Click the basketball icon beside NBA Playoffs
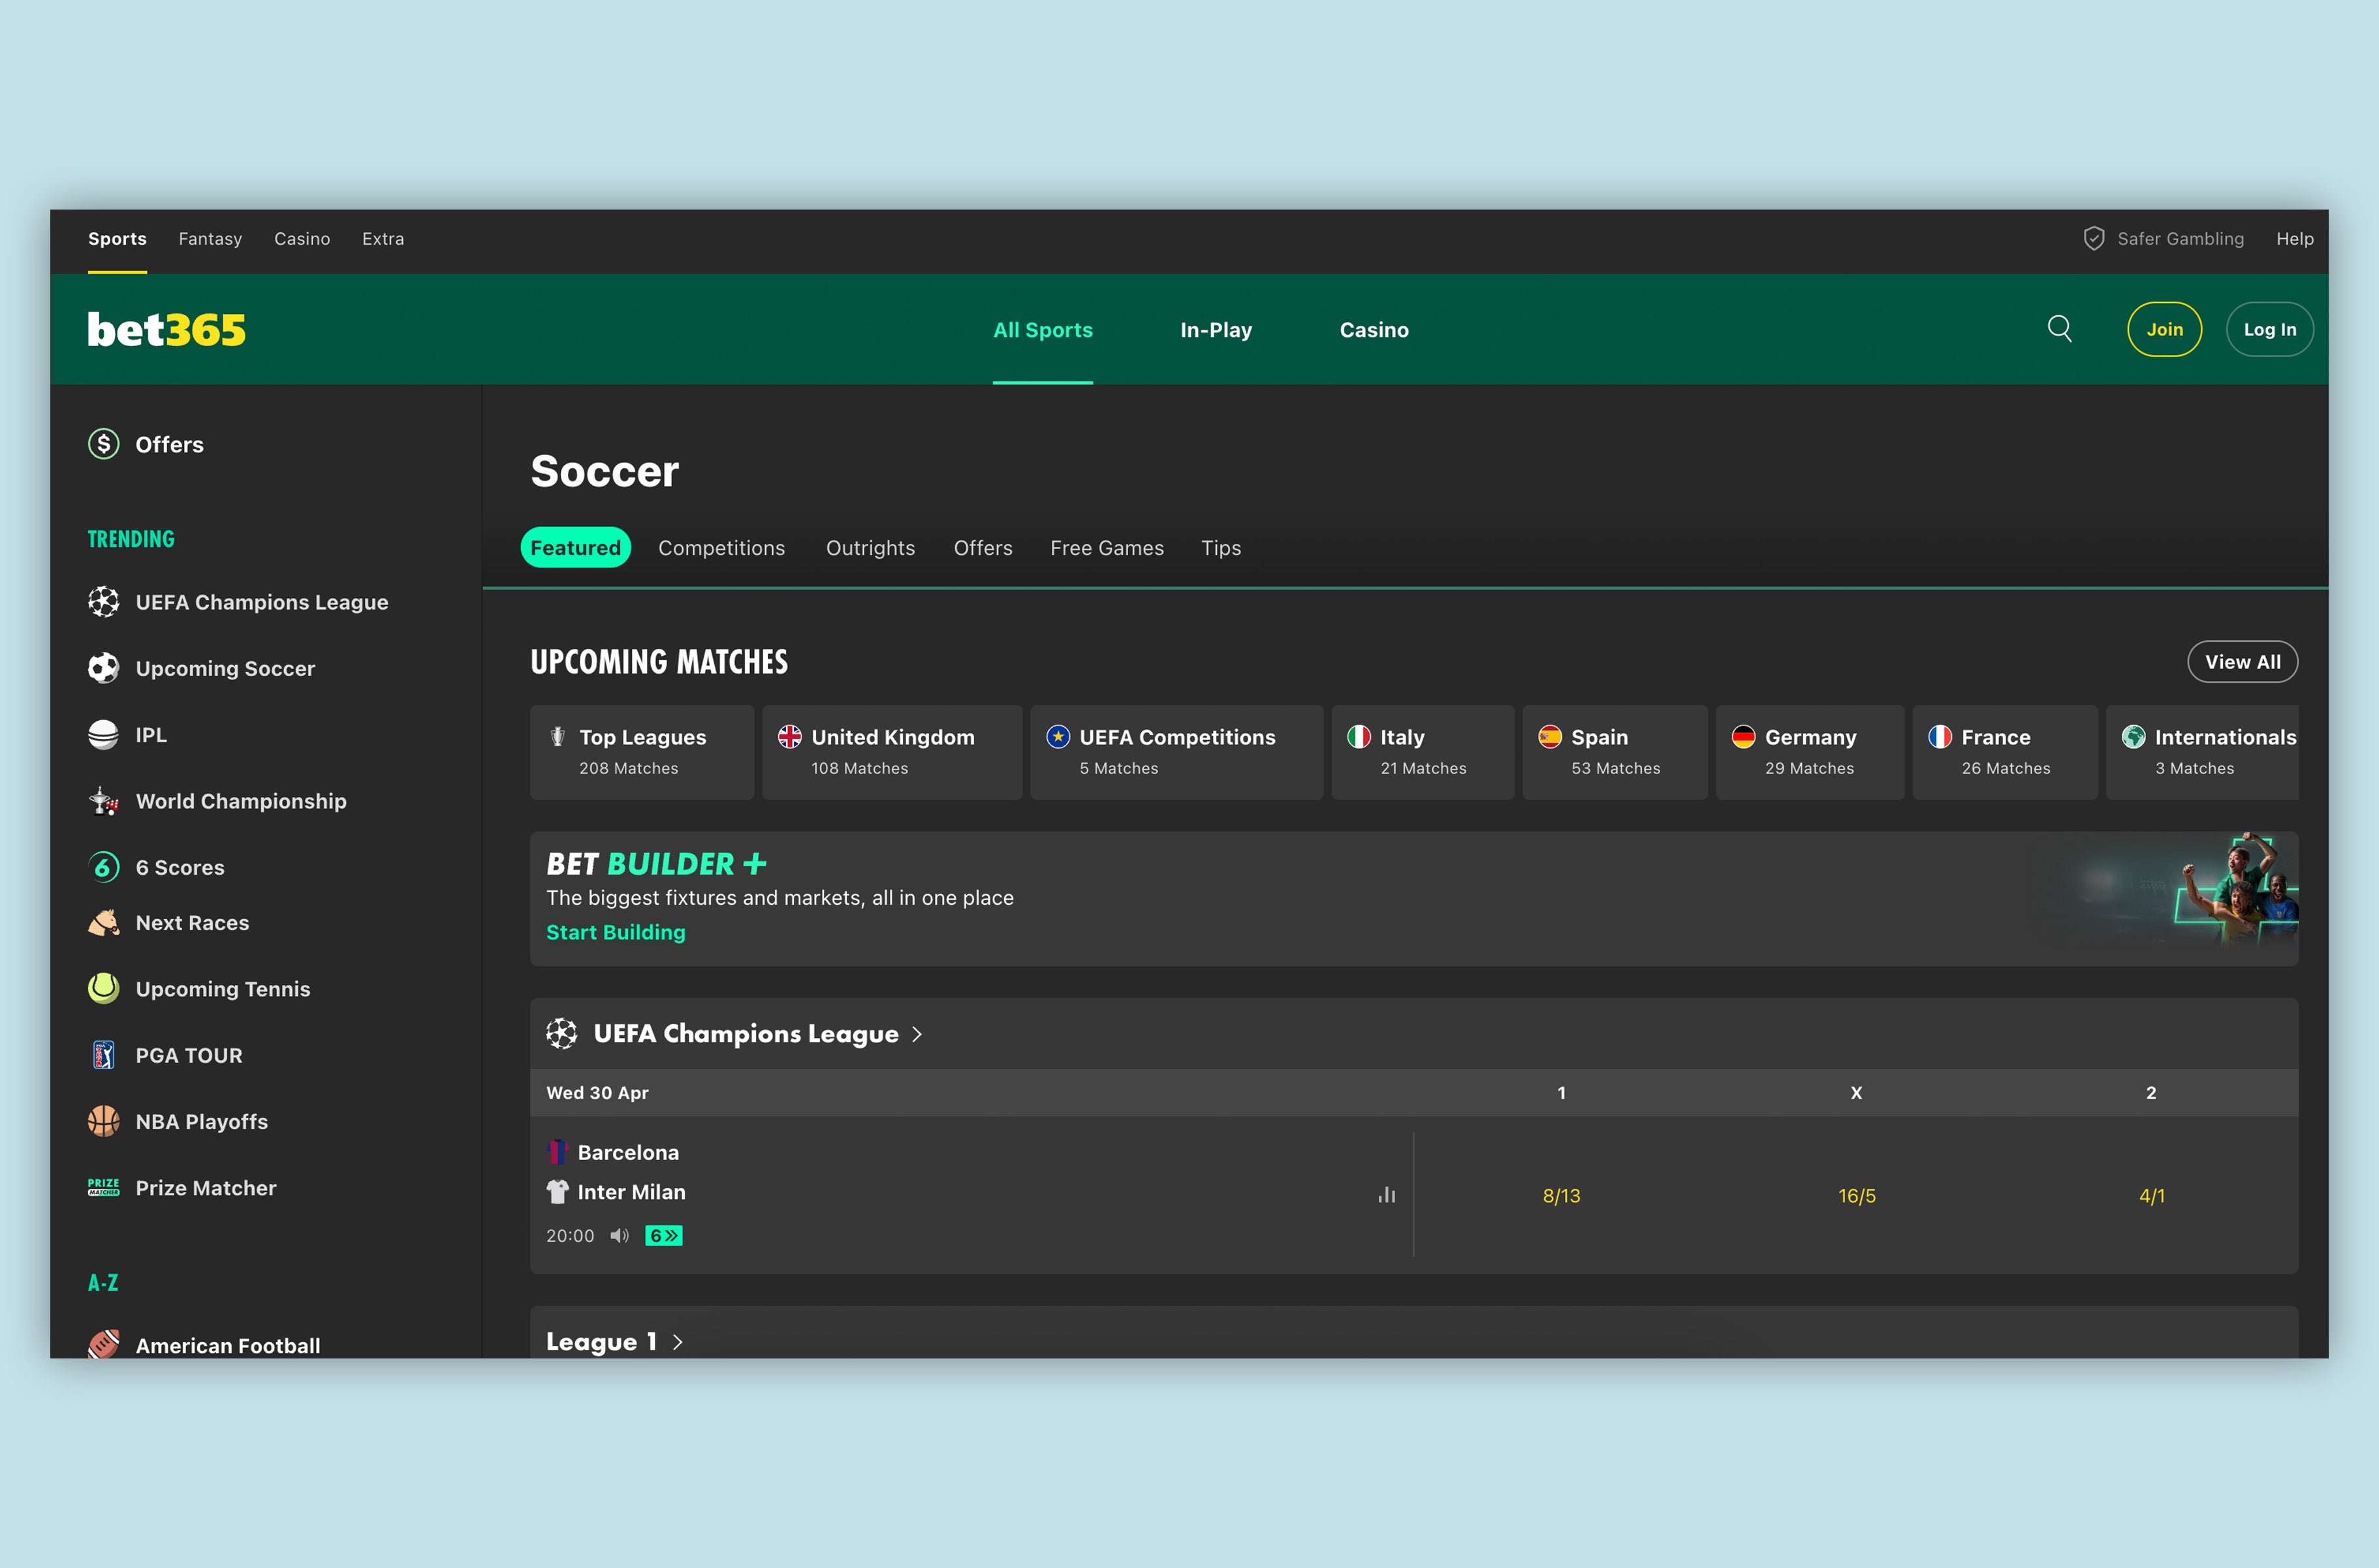This screenshot has height=1568, width=2379. pyautogui.click(x=104, y=1121)
